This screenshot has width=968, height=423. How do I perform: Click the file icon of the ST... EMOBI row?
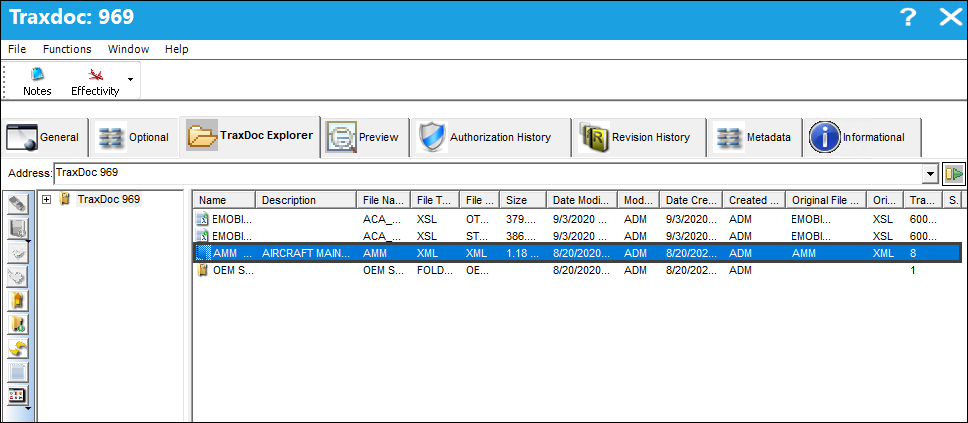coord(202,235)
